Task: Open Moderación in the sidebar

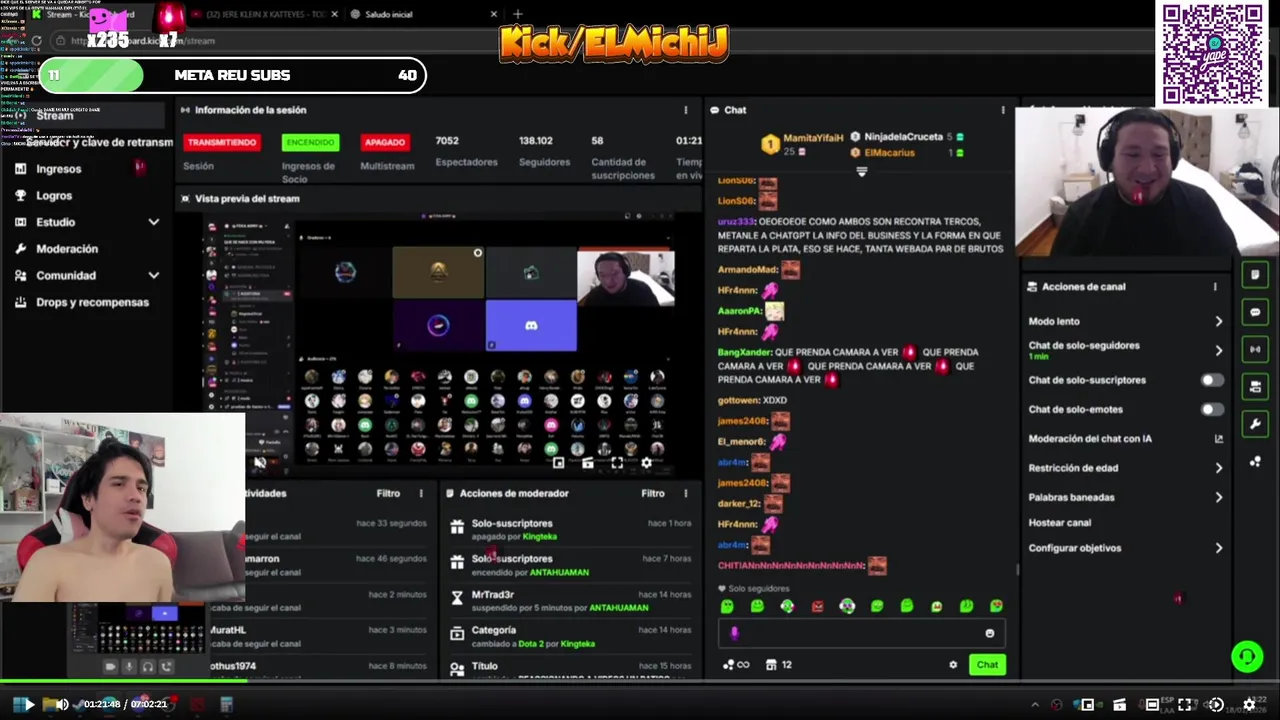Action: pos(67,249)
